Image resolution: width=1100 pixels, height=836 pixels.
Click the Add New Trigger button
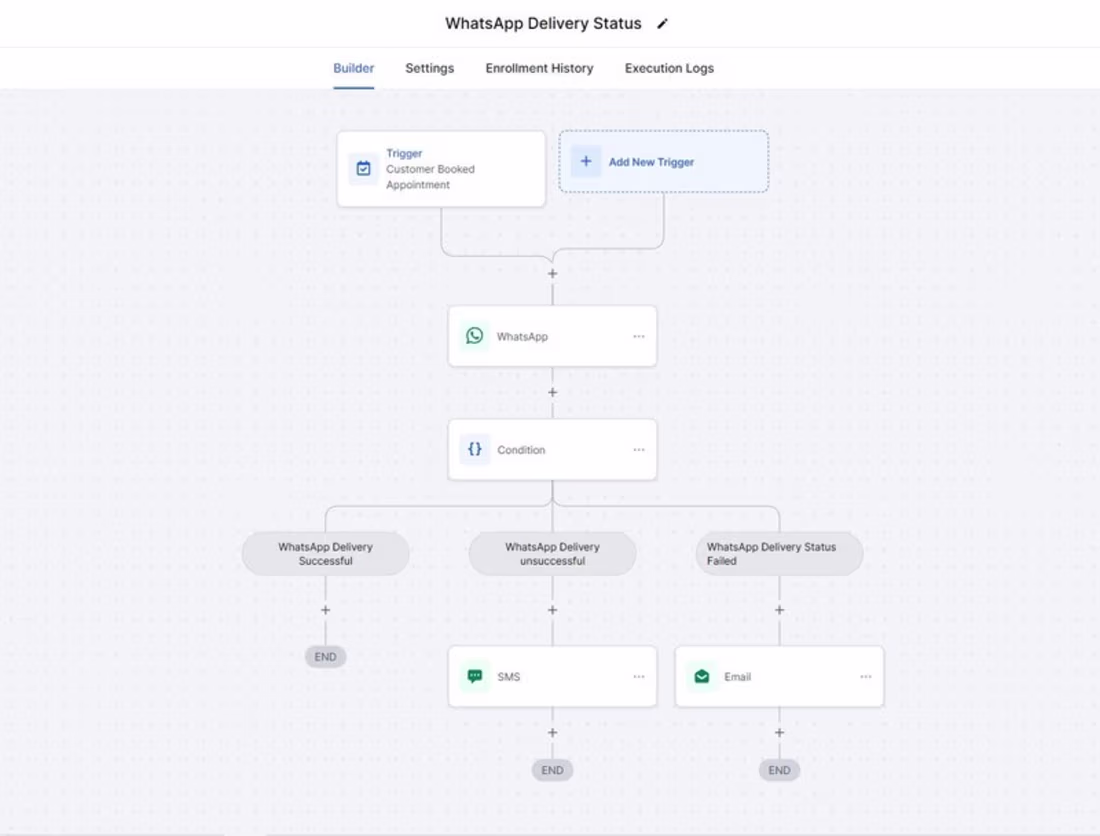coord(663,161)
